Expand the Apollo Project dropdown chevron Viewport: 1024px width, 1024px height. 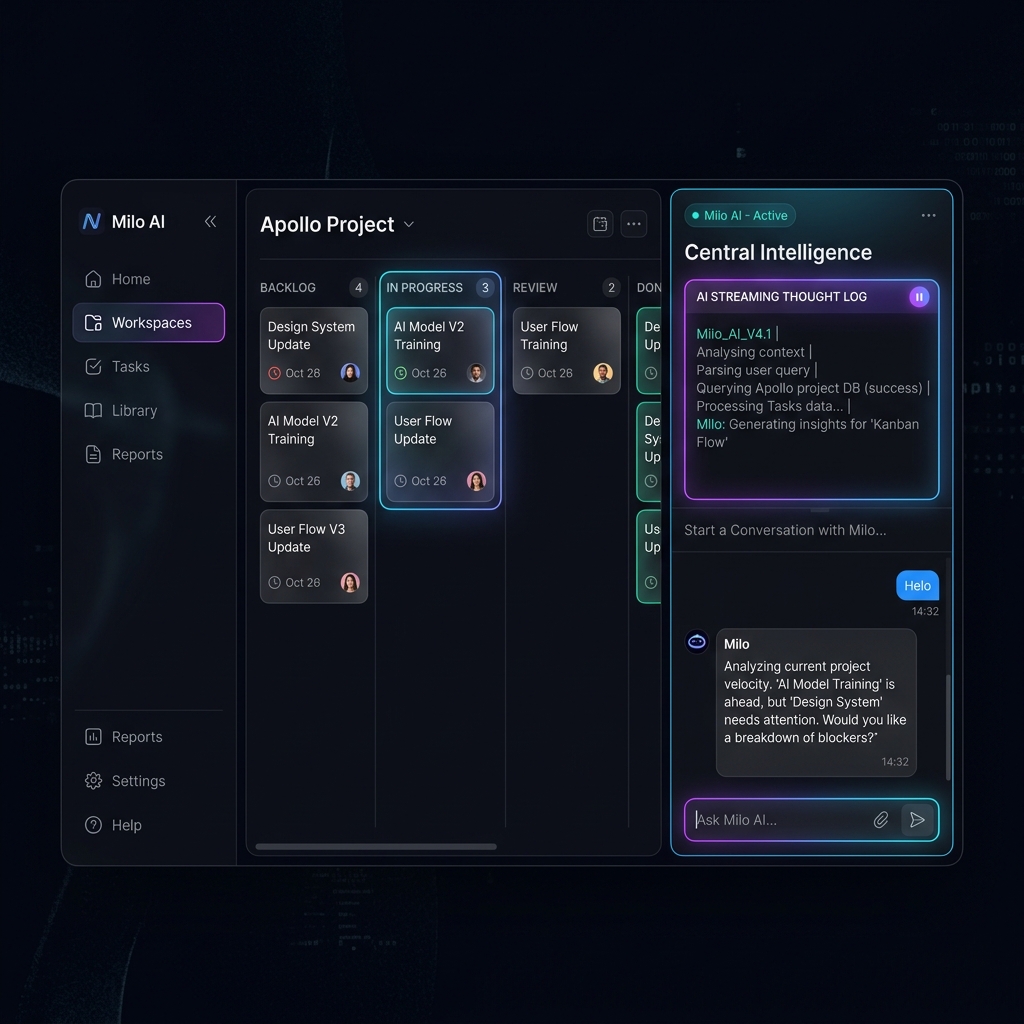coord(409,225)
